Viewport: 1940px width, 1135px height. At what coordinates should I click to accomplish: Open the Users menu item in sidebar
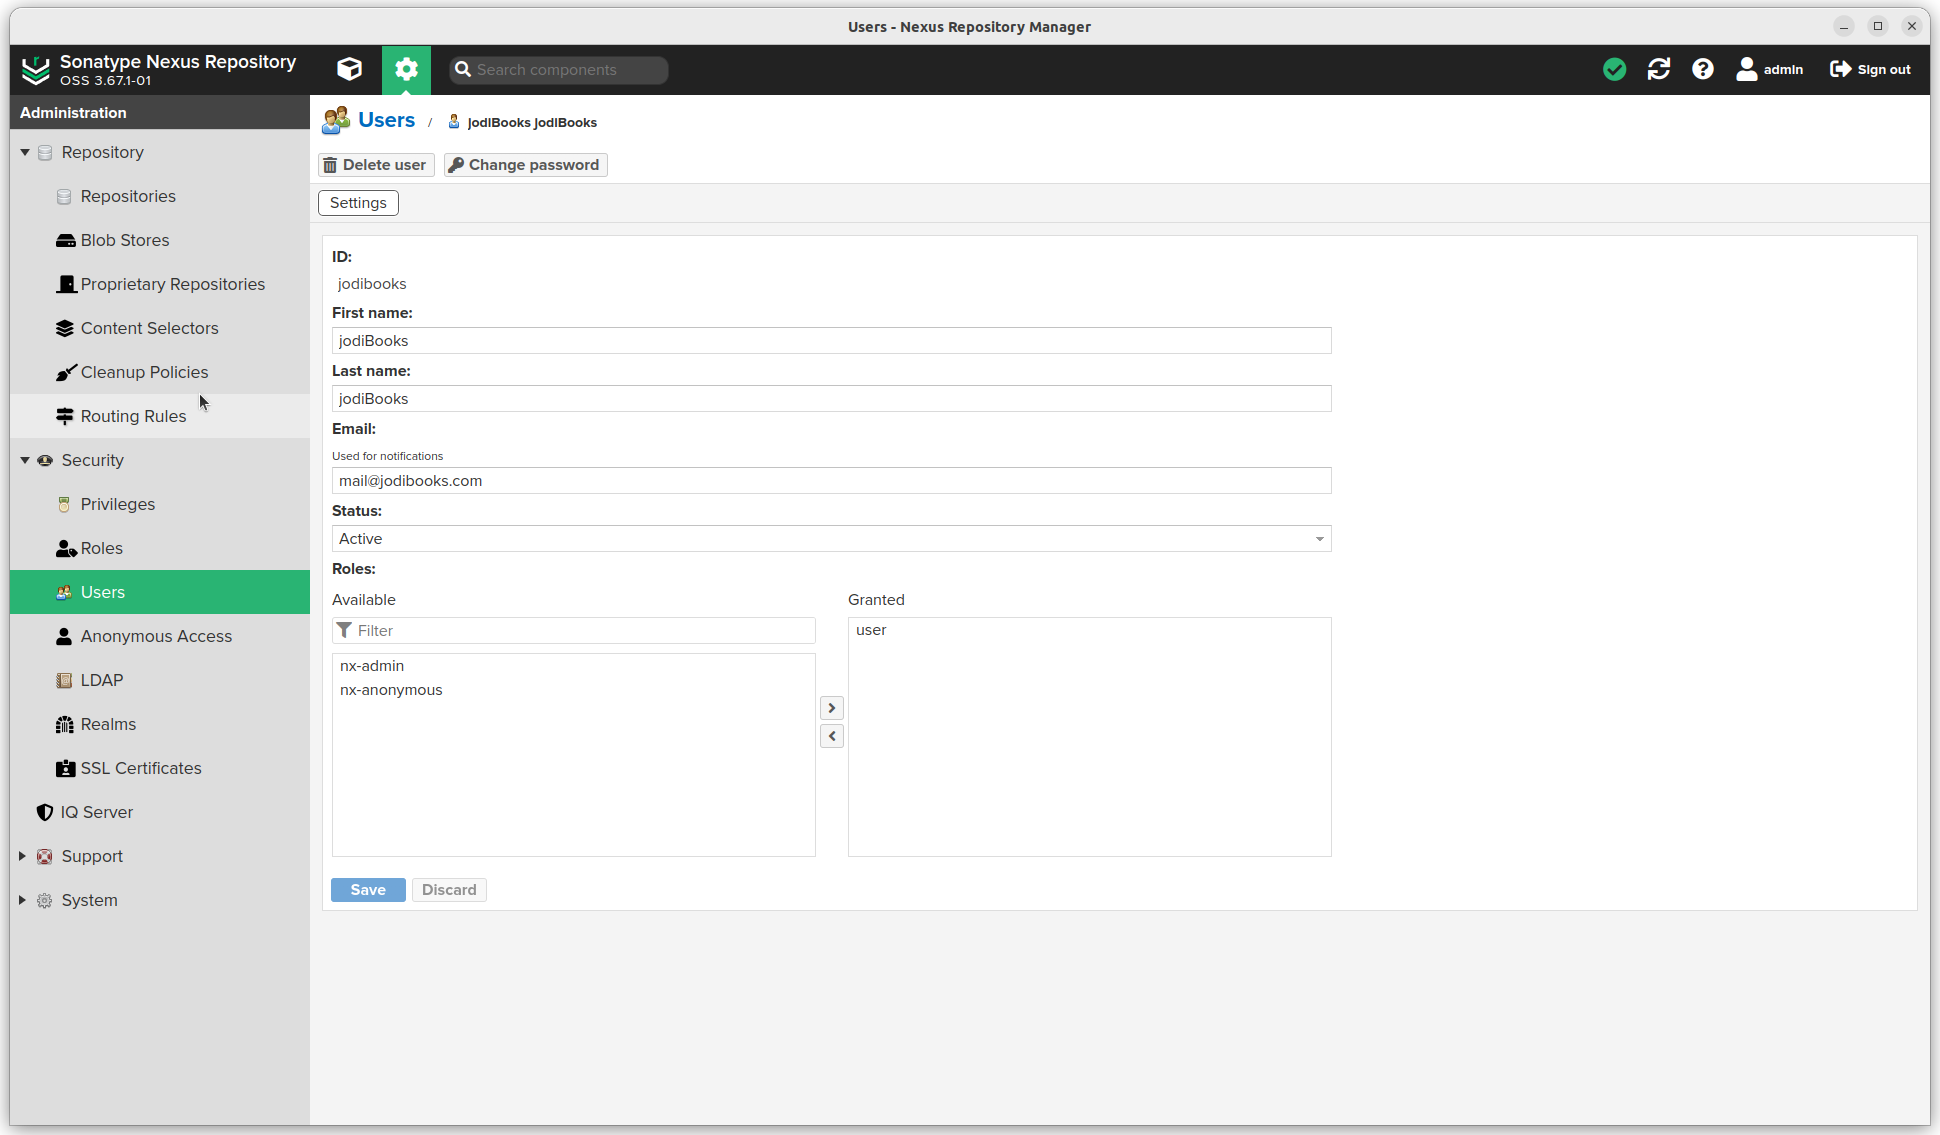[160, 592]
